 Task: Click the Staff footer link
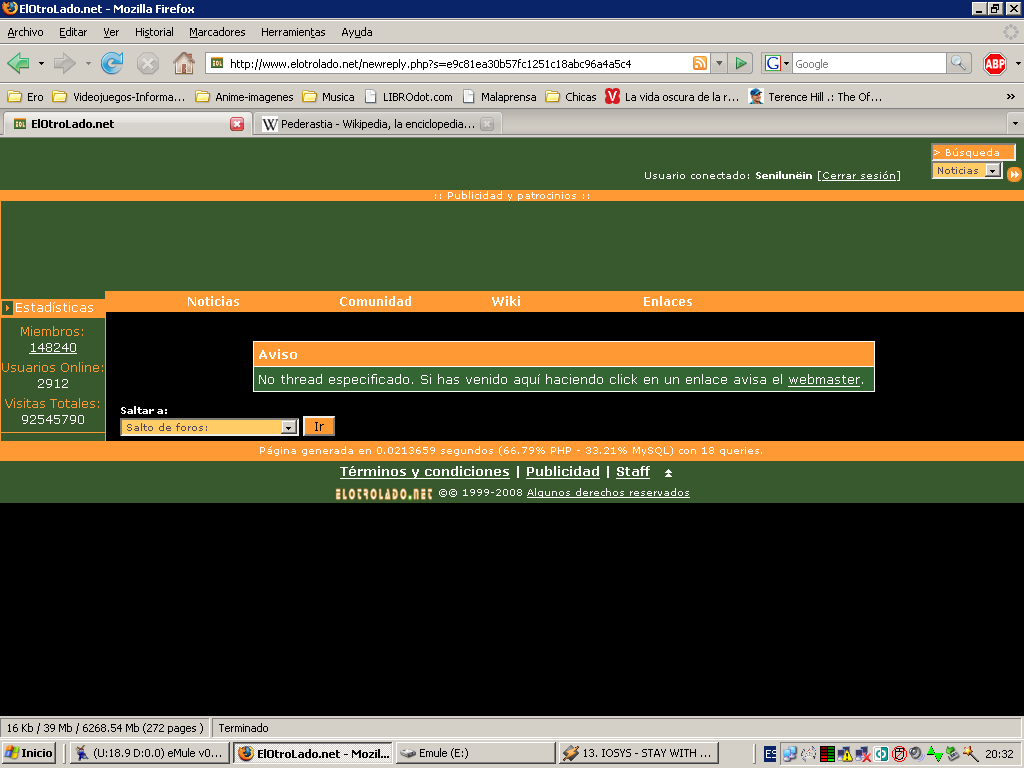[x=633, y=472]
